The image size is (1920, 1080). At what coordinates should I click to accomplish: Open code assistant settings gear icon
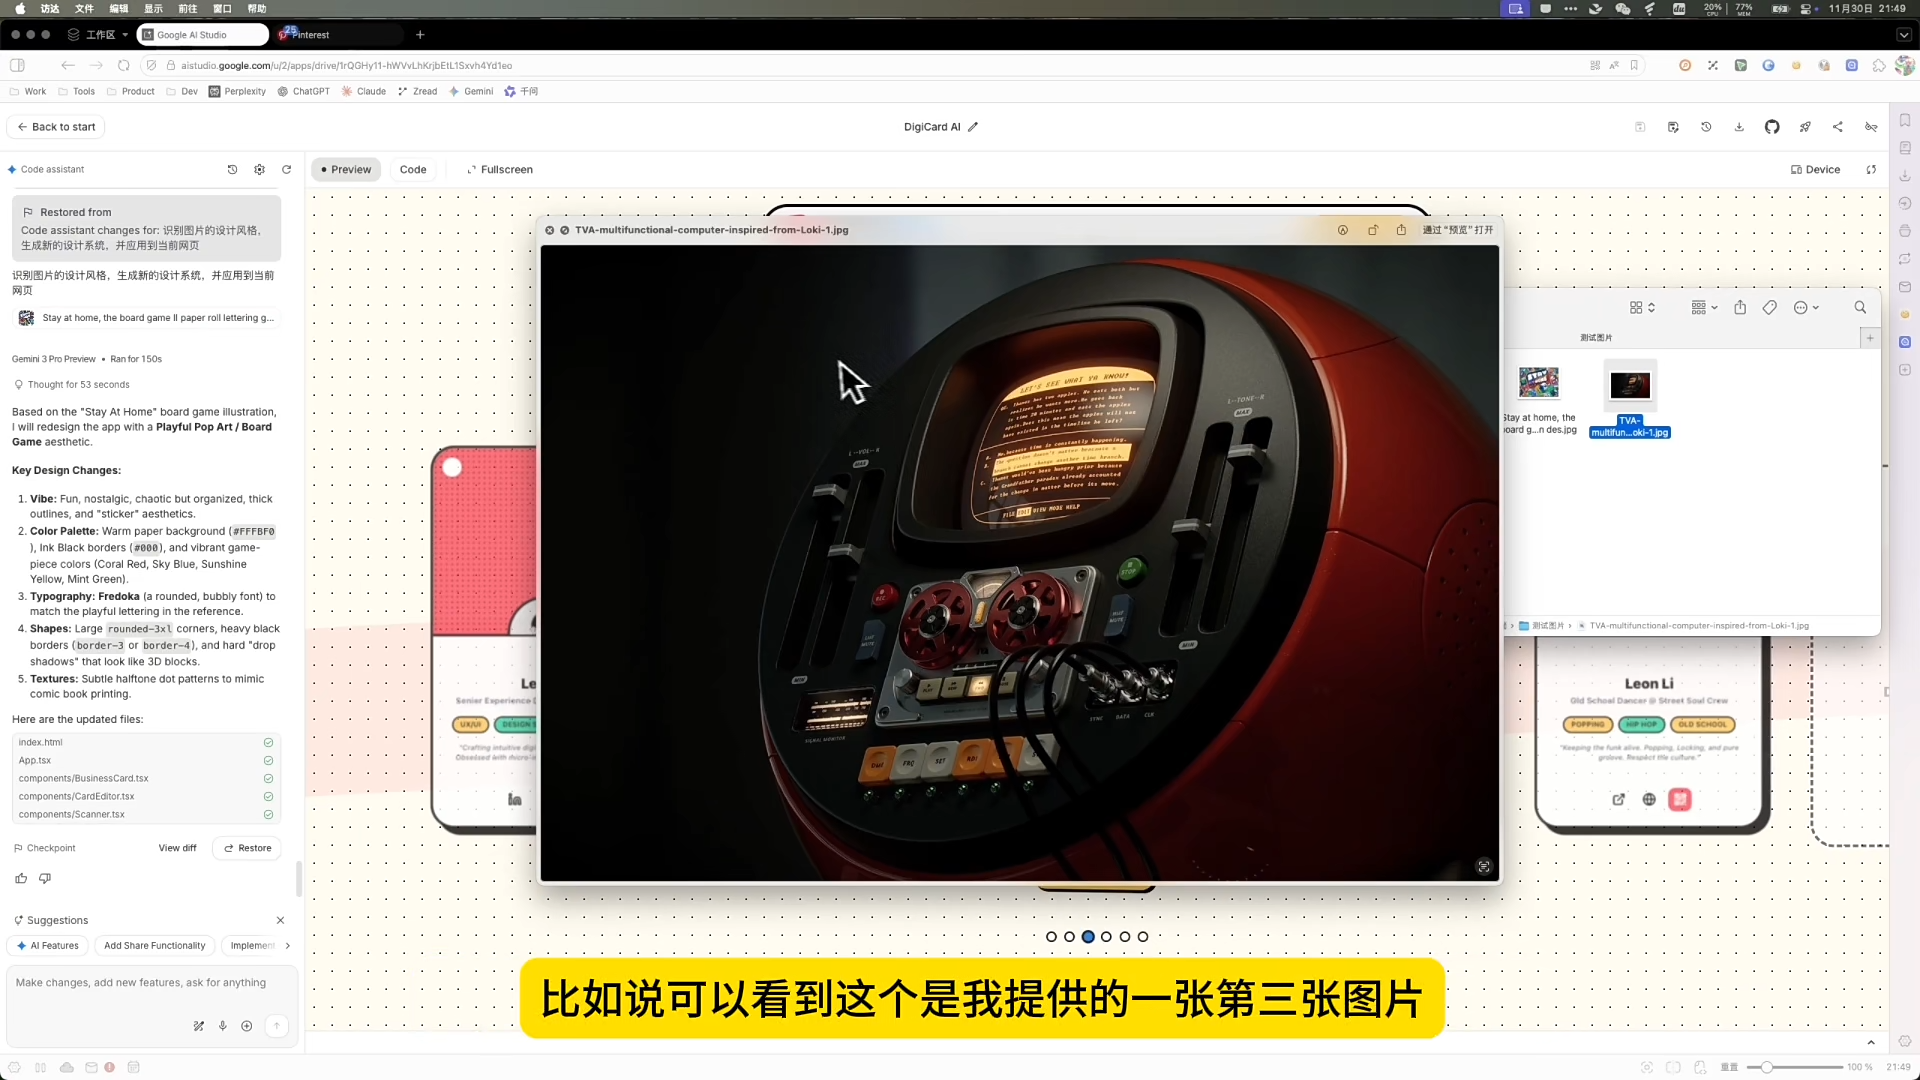tap(260, 170)
